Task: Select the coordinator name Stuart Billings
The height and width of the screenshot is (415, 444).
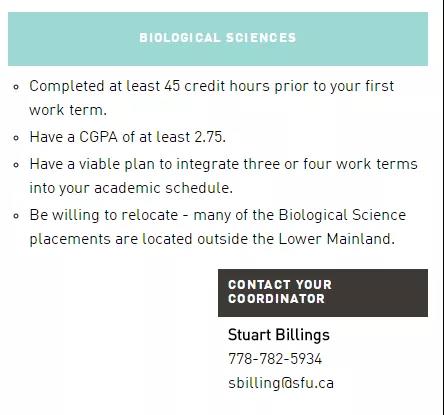Action: click(x=279, y=335)
